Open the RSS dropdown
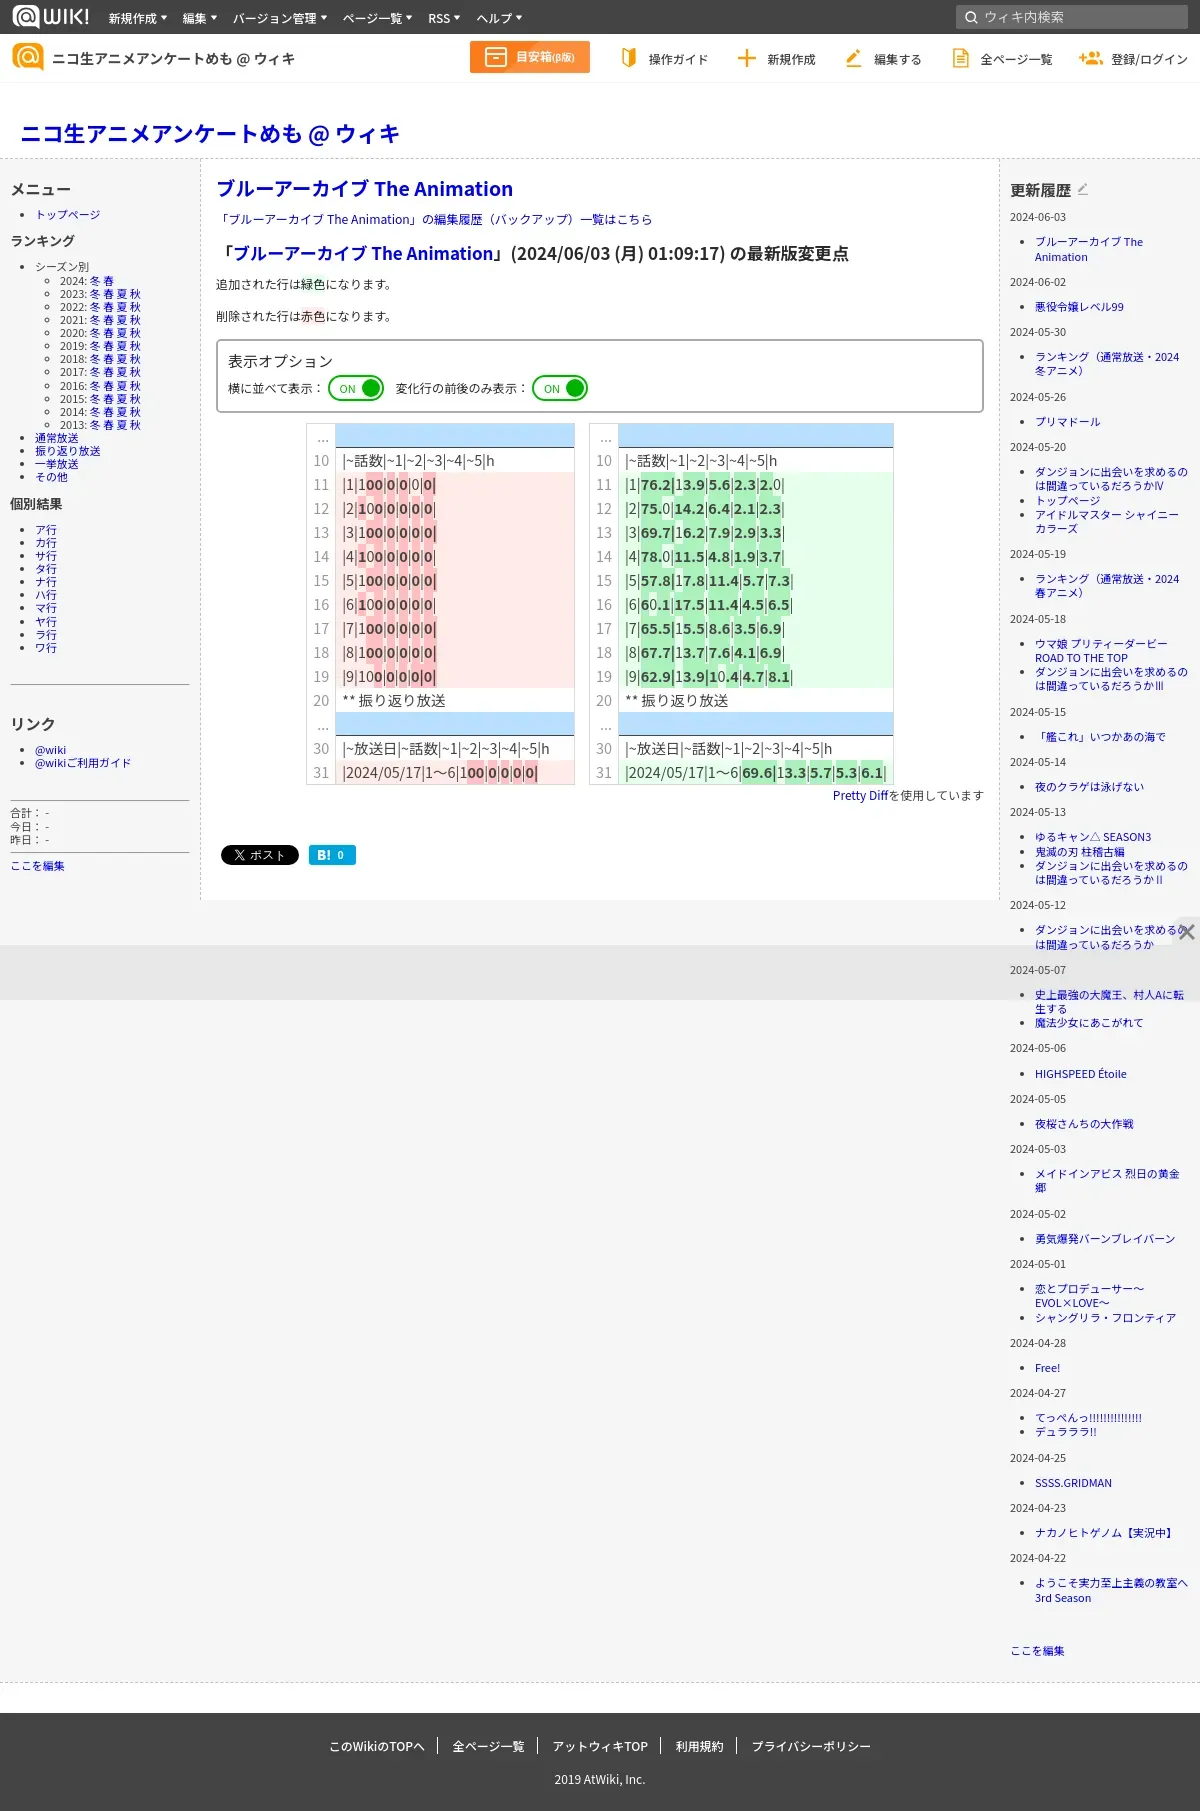 (444, 18)
